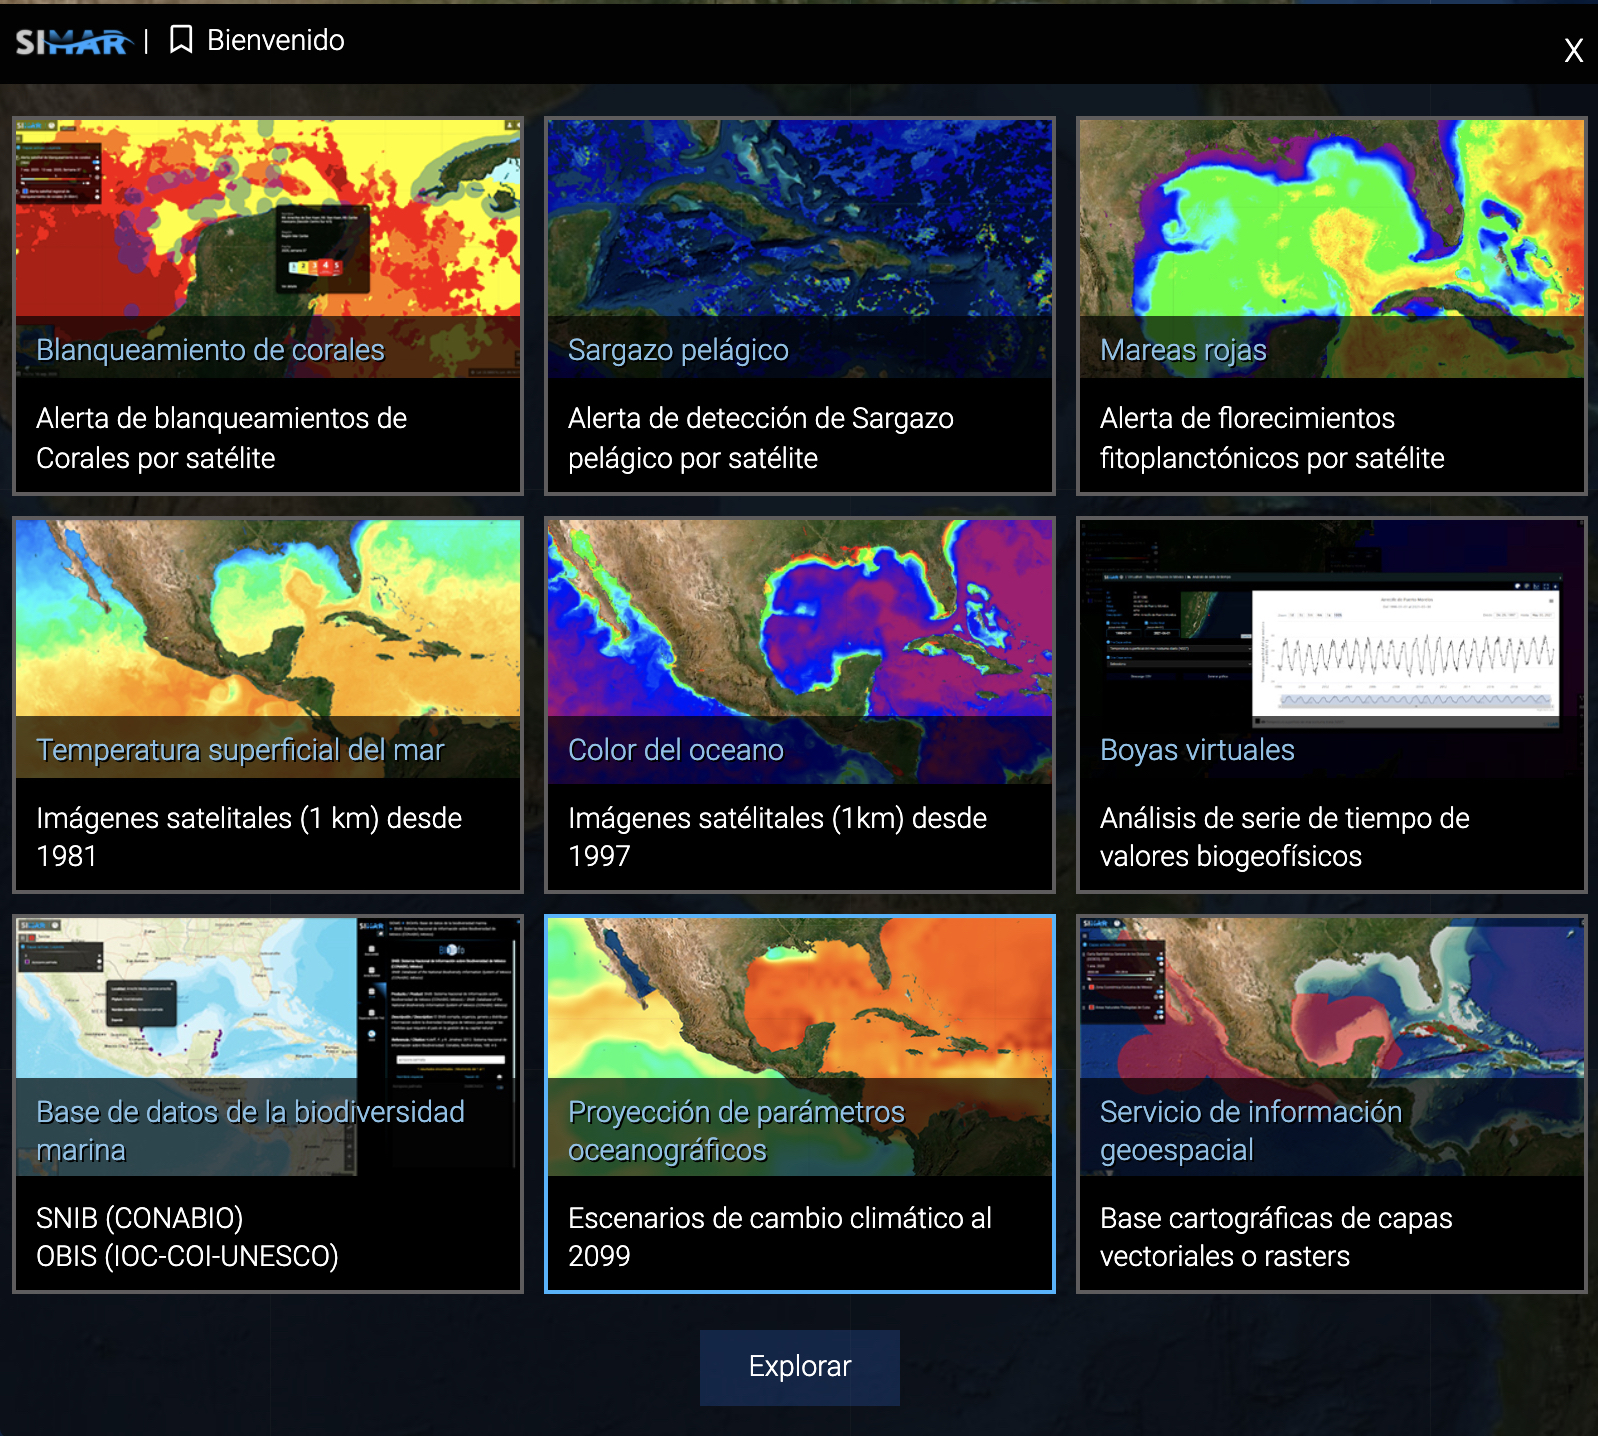Click the Boyas virtuales title link

pos(1197,750)
